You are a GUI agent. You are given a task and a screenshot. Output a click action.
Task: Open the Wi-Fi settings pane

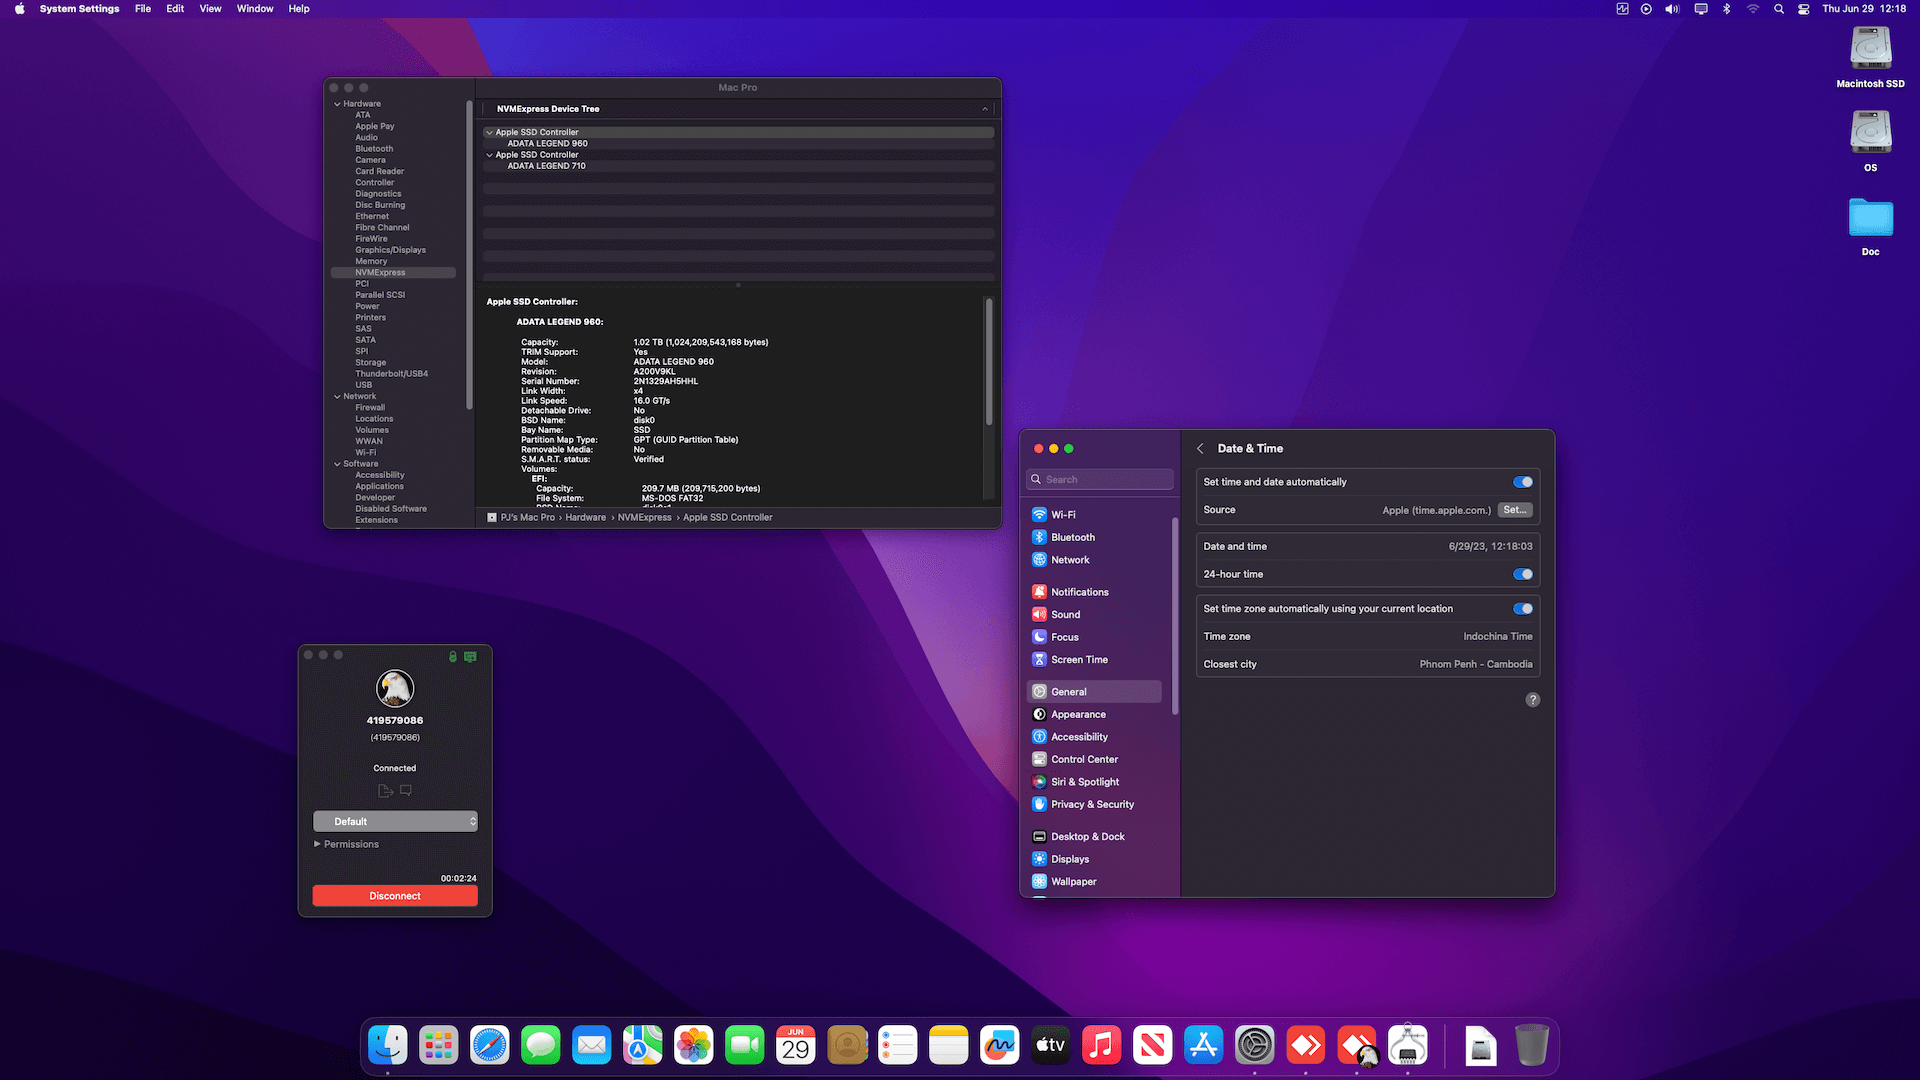[x=1062, y=515]
